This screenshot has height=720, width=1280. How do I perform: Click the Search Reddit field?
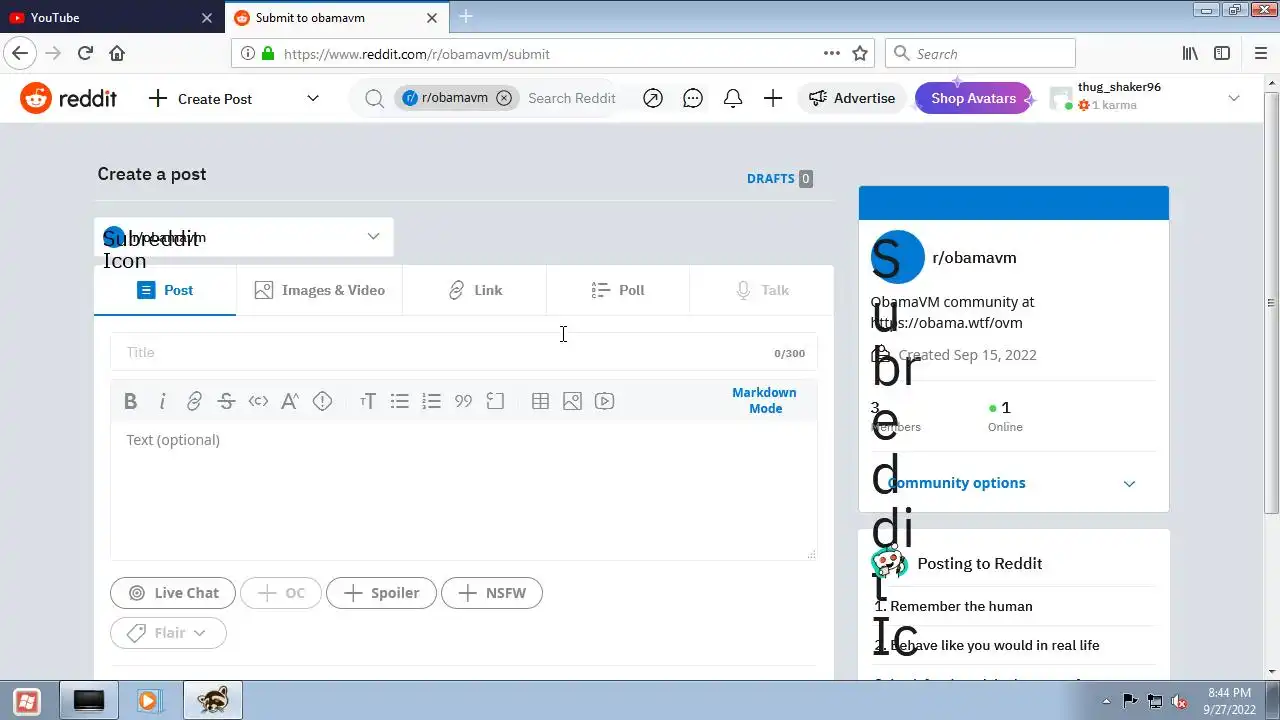pyautogui.click(x=572, y=98)
